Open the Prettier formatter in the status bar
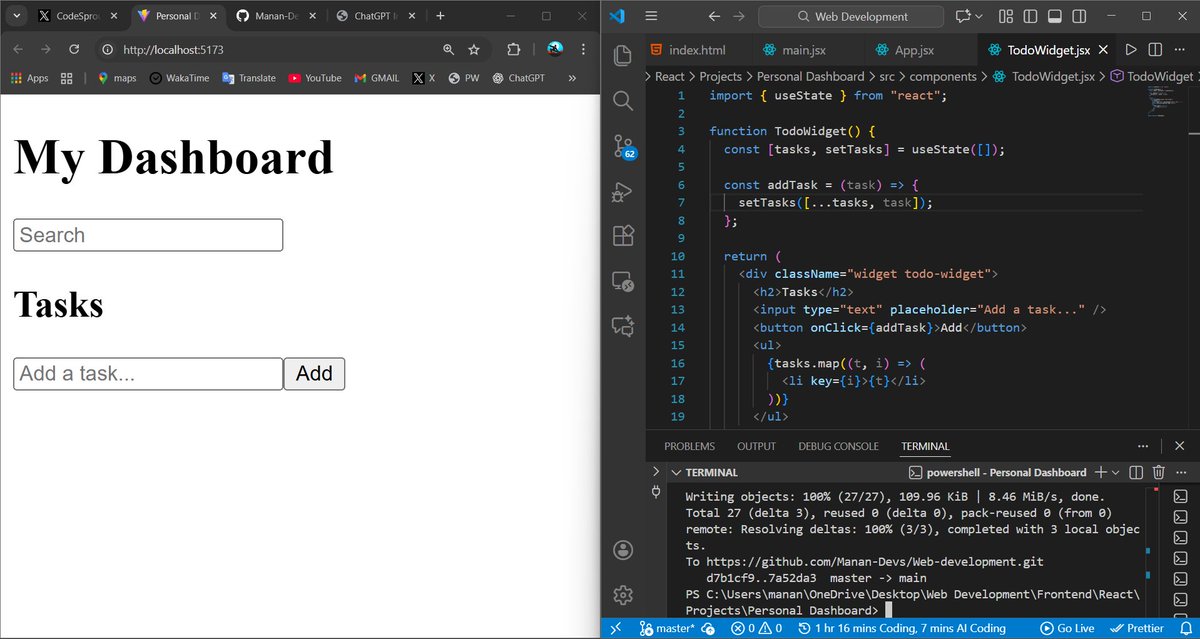The height and width of the screenshot is (639, 1200). click(x=1140, y=628)
